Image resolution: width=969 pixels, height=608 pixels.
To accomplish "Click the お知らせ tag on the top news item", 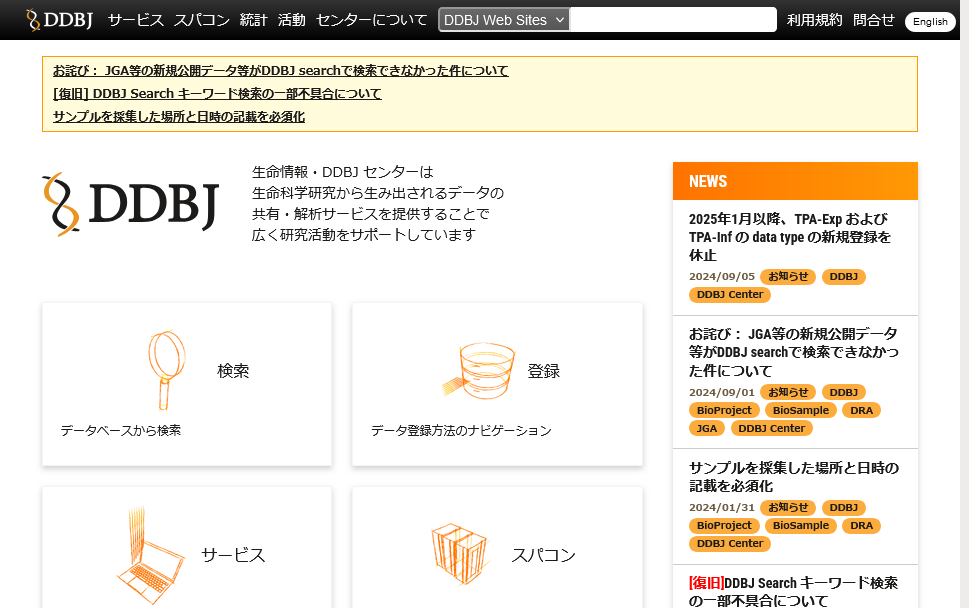I will (x=788, y=276).
